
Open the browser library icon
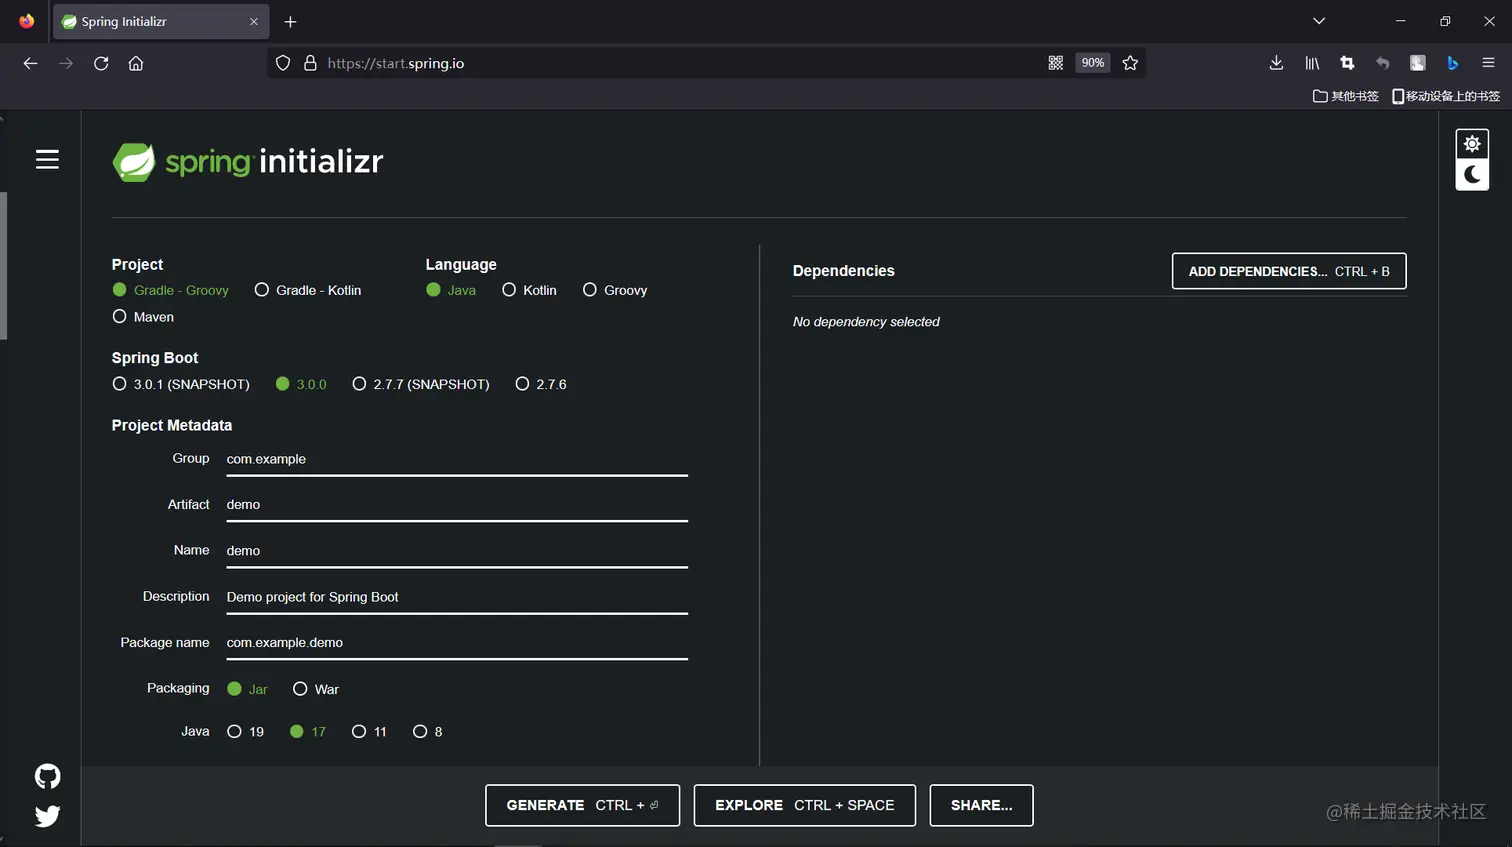pyautogui.click(x=1312, y=63)
